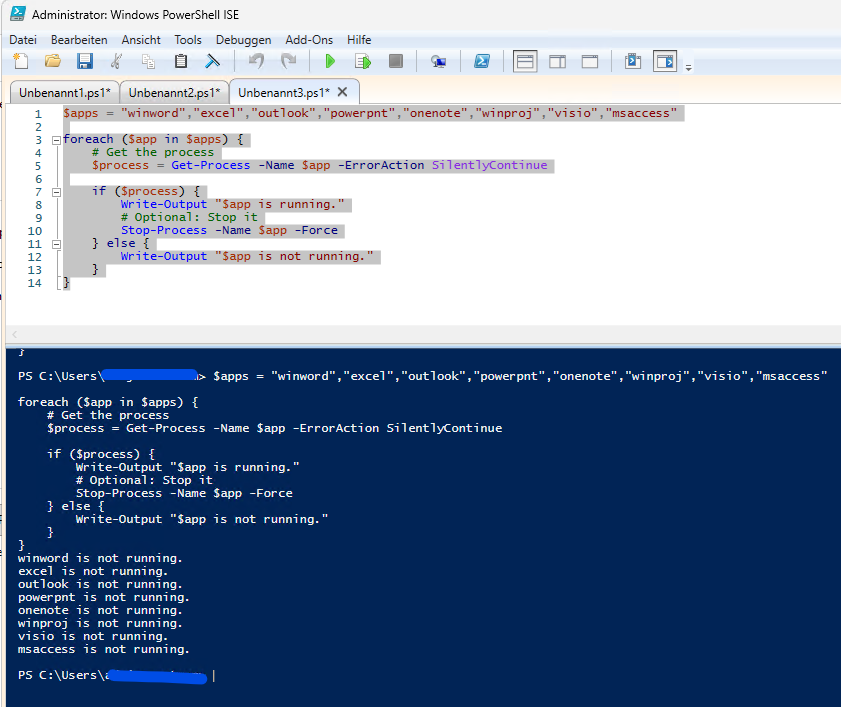This screenshot has width=841, height=707.
Task: Open the Ansicht menu
Action: point(141,40)
